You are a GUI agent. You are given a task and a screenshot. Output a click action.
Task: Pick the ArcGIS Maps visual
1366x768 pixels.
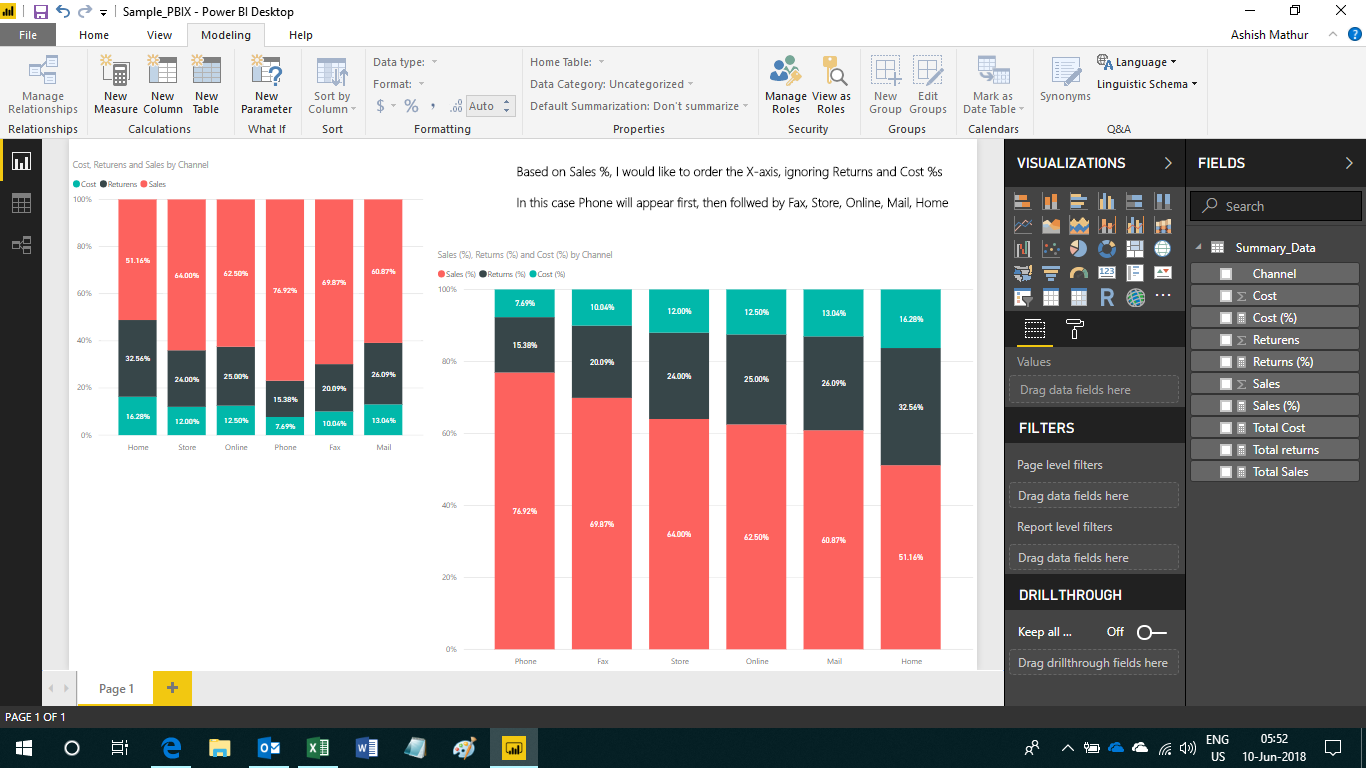click(x=1135, y=297)
